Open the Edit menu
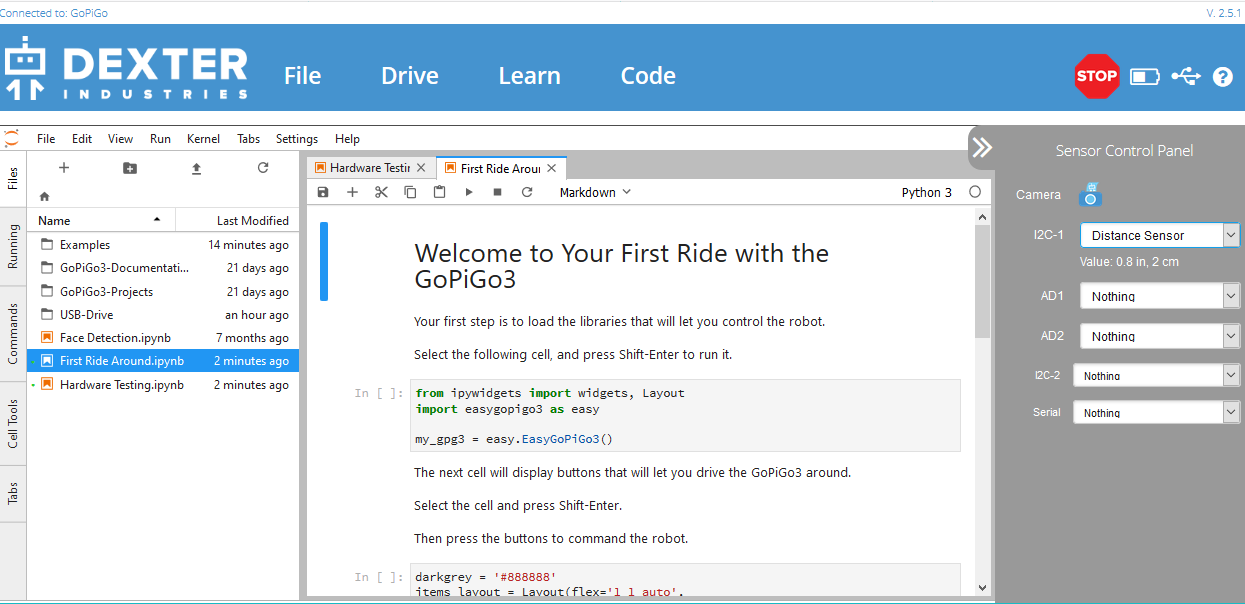The width and height of the screenshot is (1245, 604). 82,139
